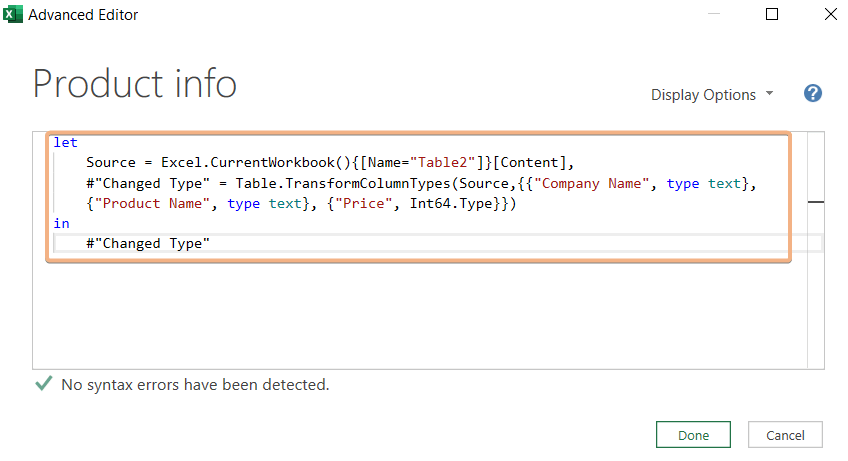Image resolution: width=848 pixels, height=461 pixels.
Task: Click the Display Options dropdown arrow
Action: (769, 94)
